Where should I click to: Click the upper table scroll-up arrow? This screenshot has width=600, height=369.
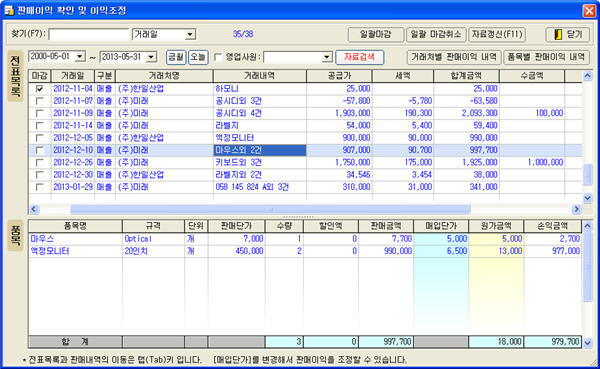click(587, 76)
